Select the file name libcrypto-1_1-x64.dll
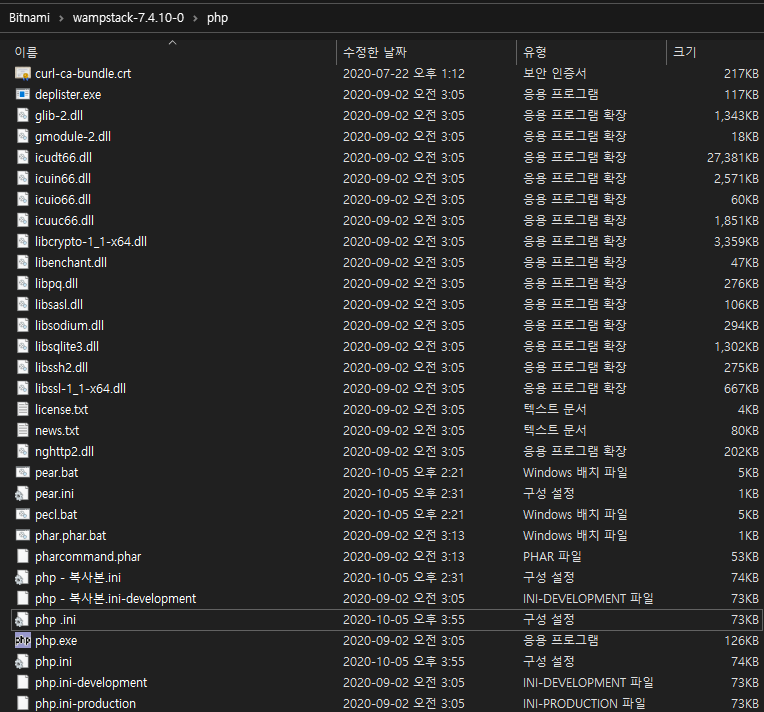The image size is (764, 712). pyautogui.click(x=91, y=241)
